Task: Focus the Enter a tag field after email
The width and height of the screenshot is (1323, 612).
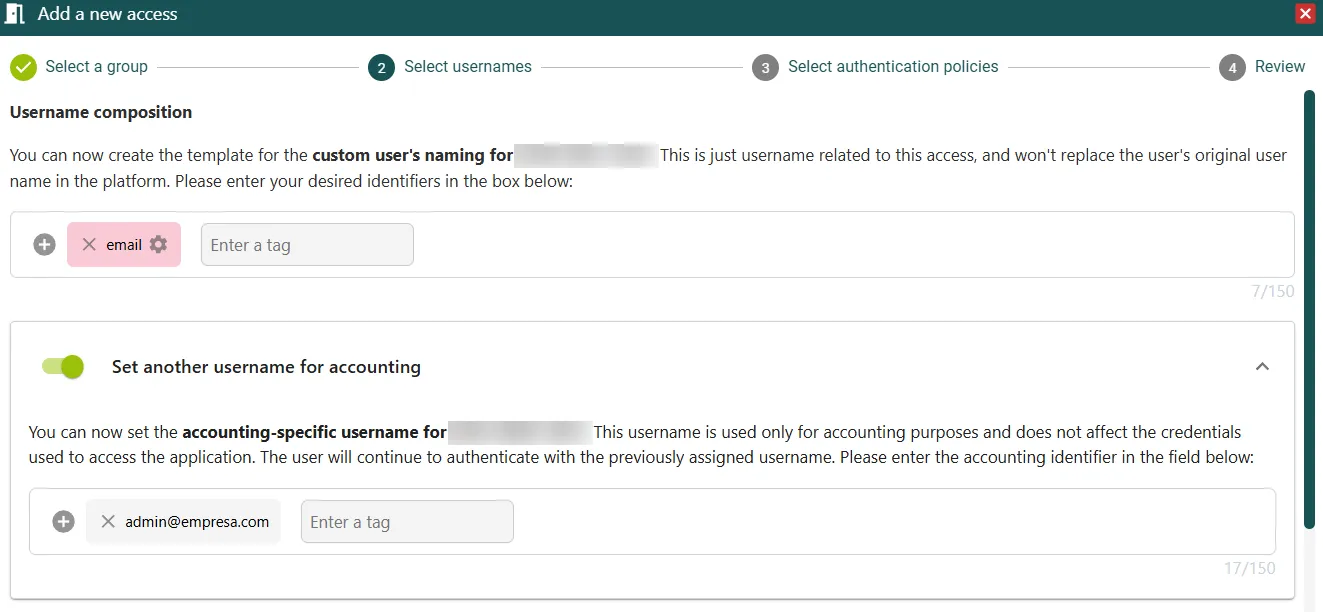Action: 307,245
